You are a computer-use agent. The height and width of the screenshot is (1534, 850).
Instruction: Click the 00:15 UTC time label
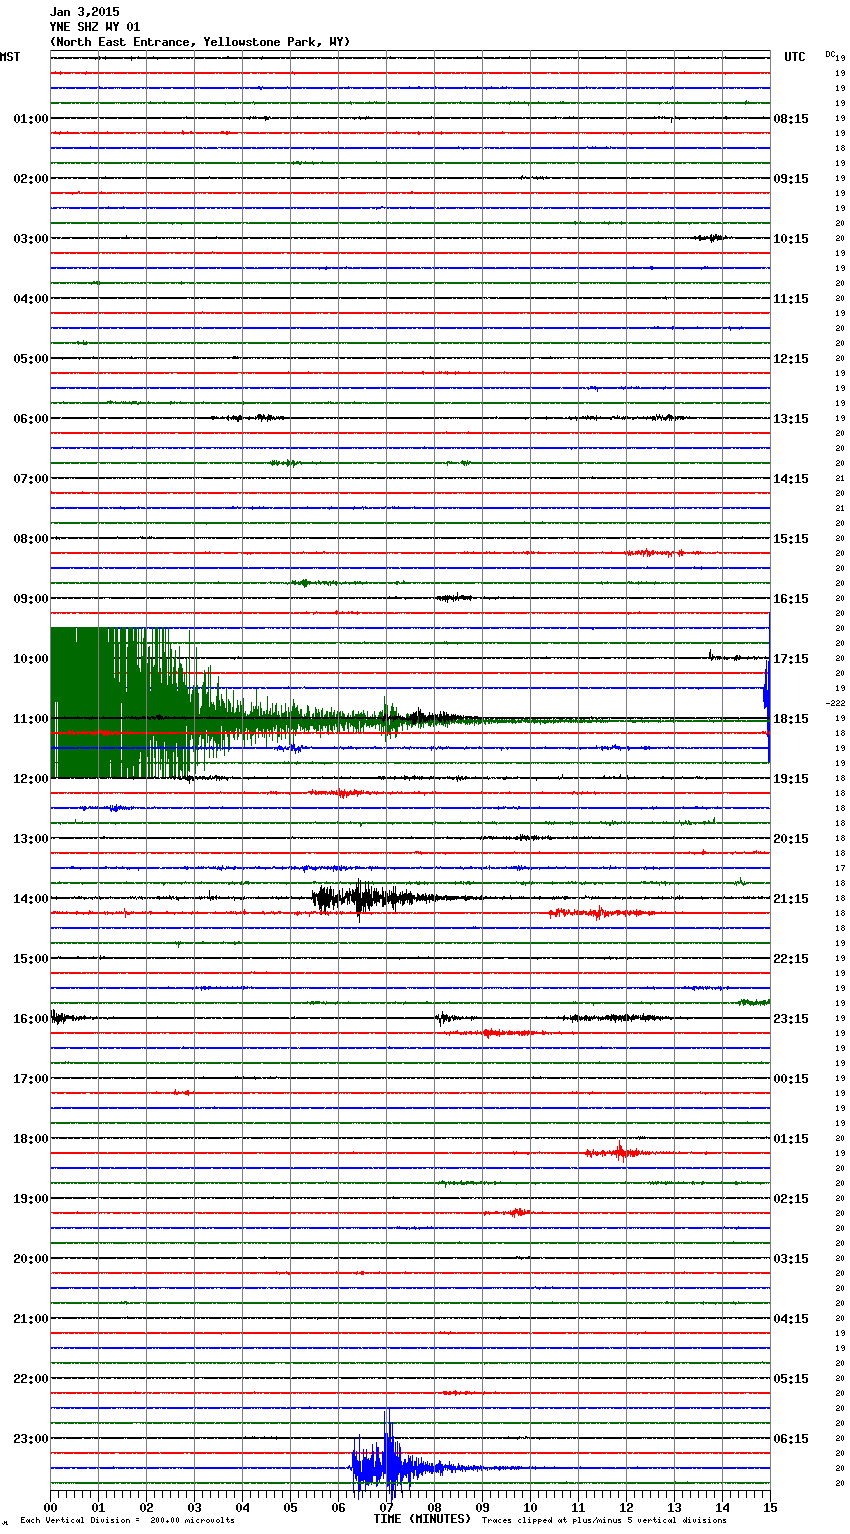[x=791, y=1079]
